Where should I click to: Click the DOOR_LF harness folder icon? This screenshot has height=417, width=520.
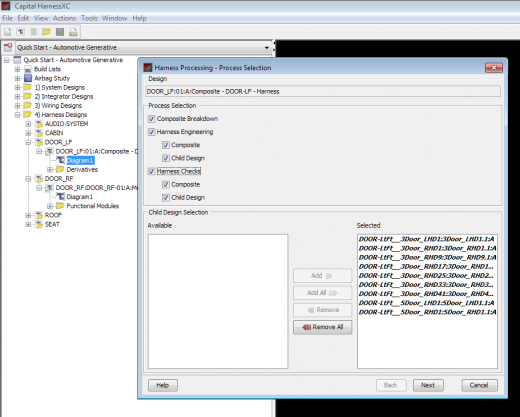39,142
